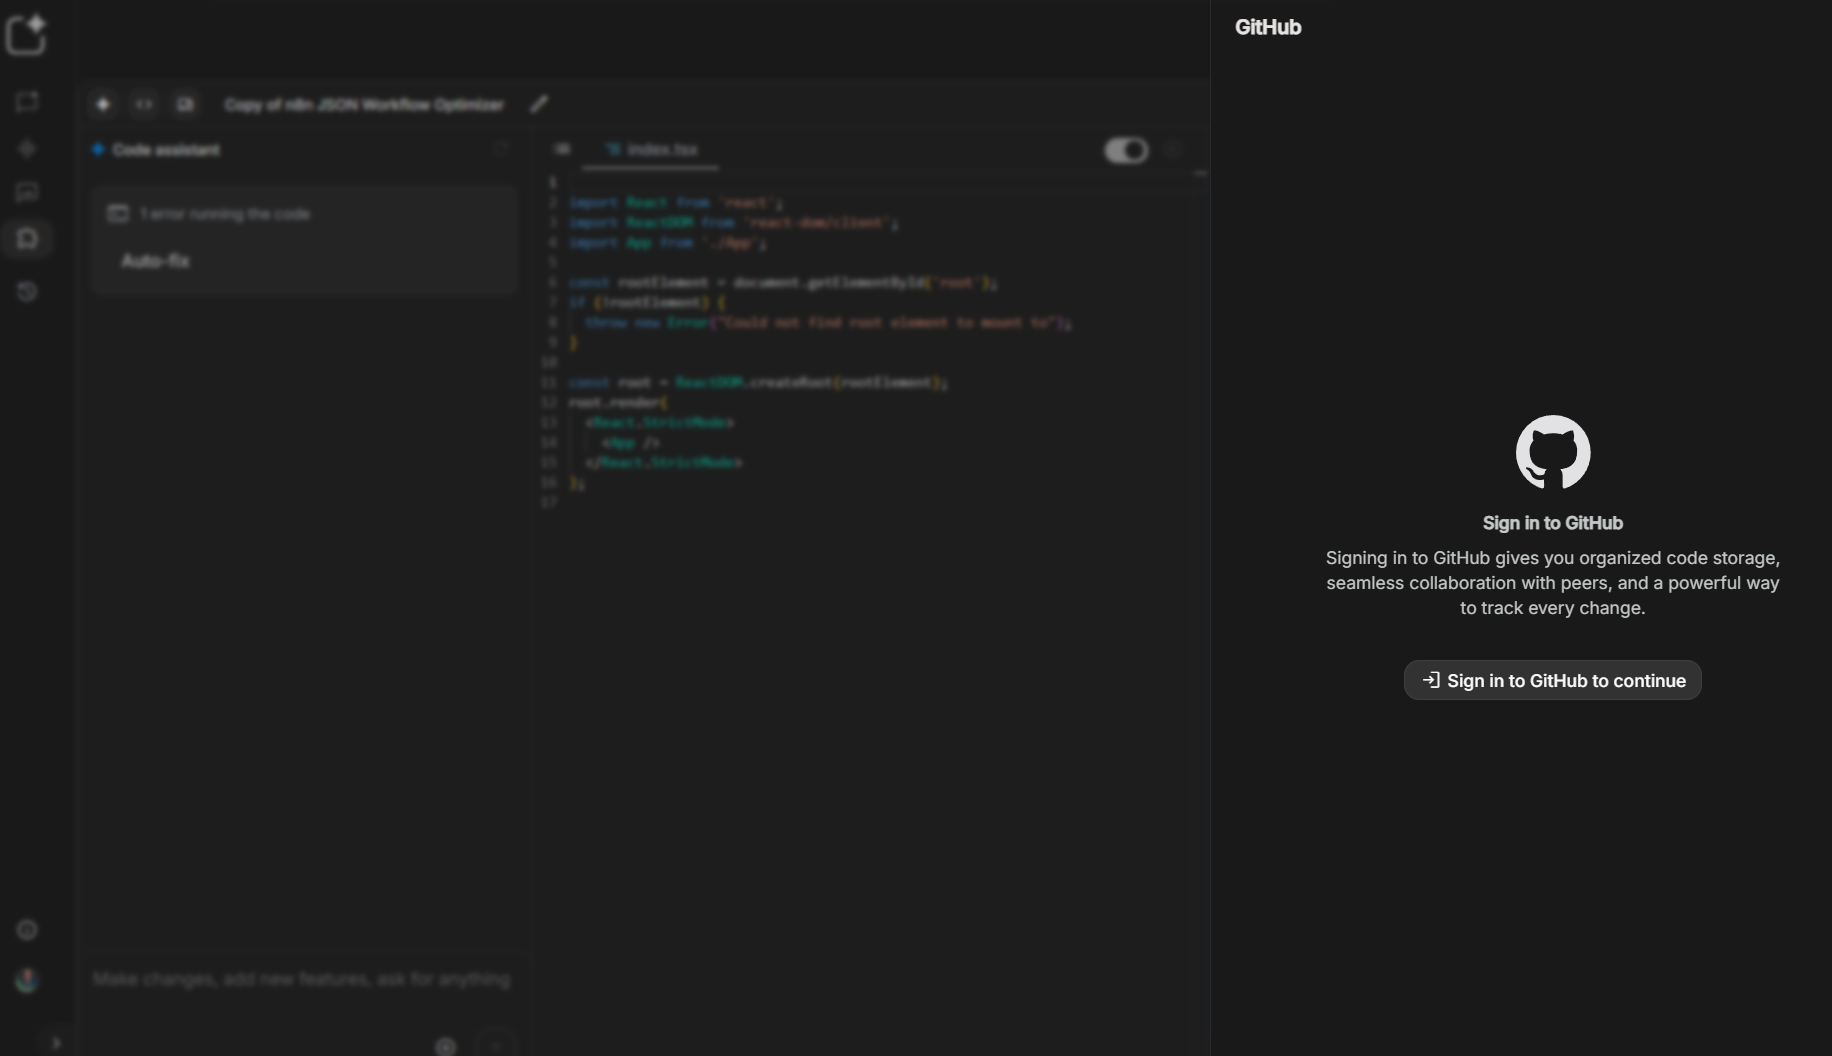Expand the left sidebar with the chevron
1832x1056 pixels.
[56, 1043]
